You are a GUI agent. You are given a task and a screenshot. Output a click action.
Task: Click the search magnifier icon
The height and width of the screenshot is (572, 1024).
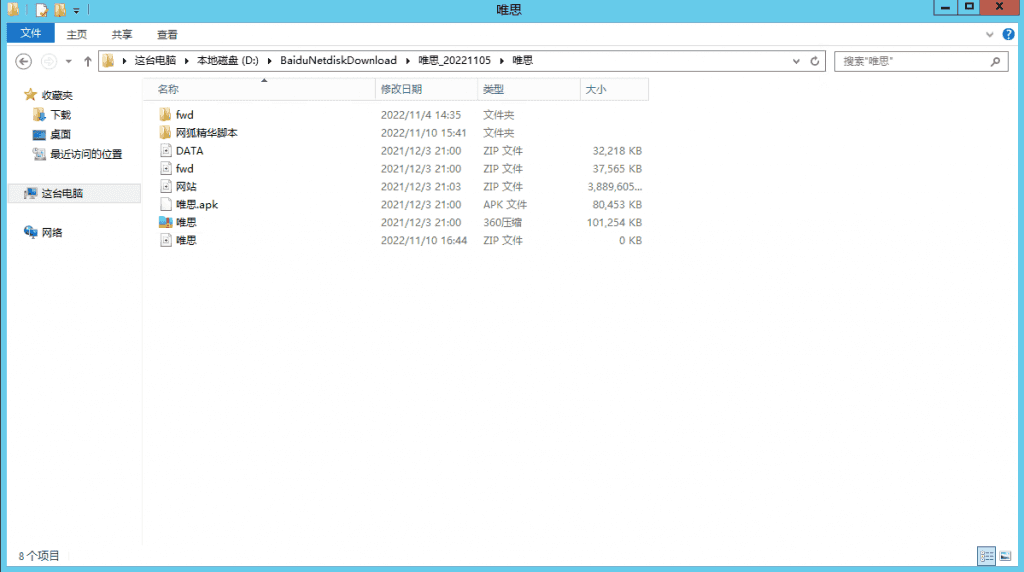pos(995,61)
